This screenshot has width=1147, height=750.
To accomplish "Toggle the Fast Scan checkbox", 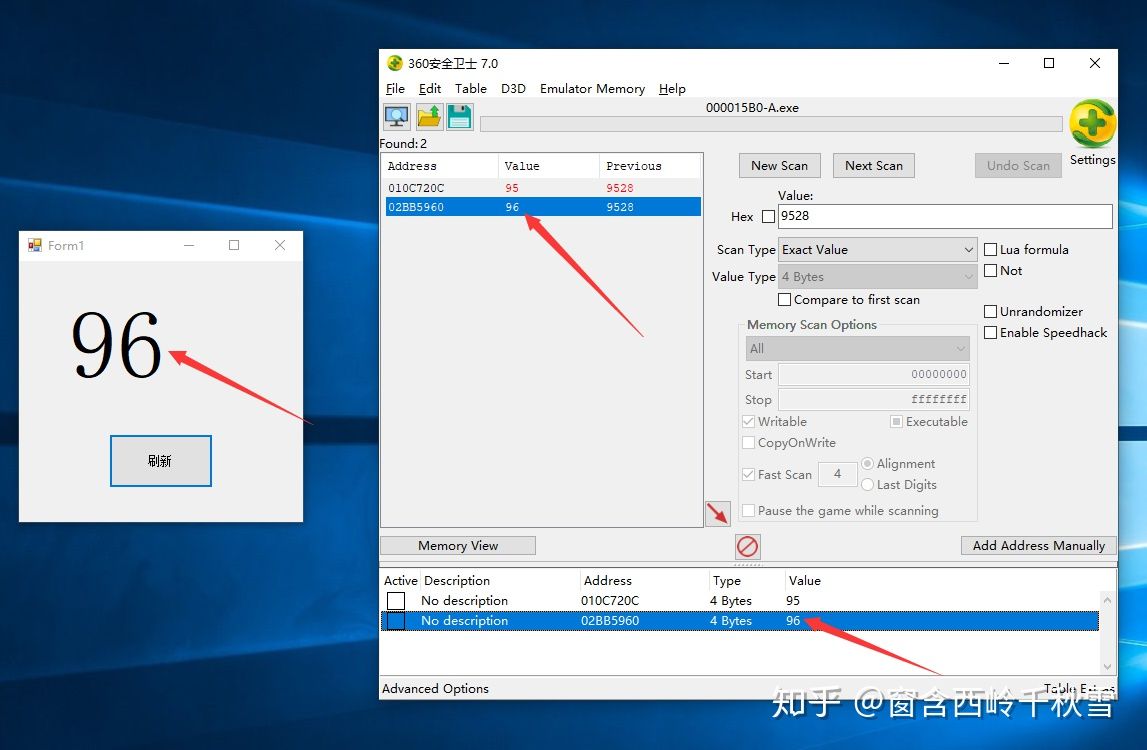I will click(748, 474).
